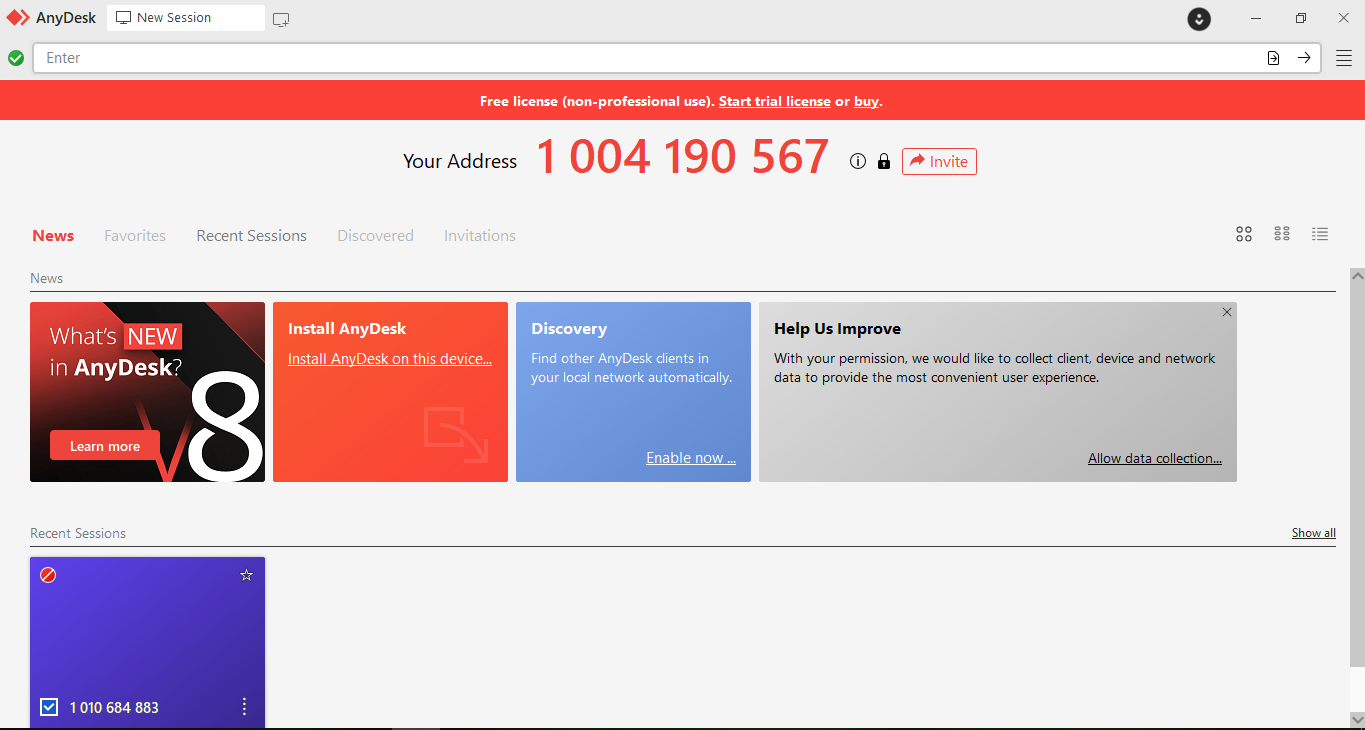Dismiss the Help Us Improve card
The width and height of the screenshot is (1365, 730).
1227,312
